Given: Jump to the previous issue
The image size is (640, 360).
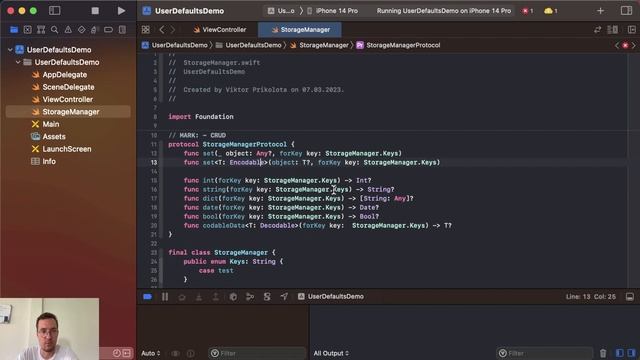Looking at the screenshot, I should [x=617, y=45].
